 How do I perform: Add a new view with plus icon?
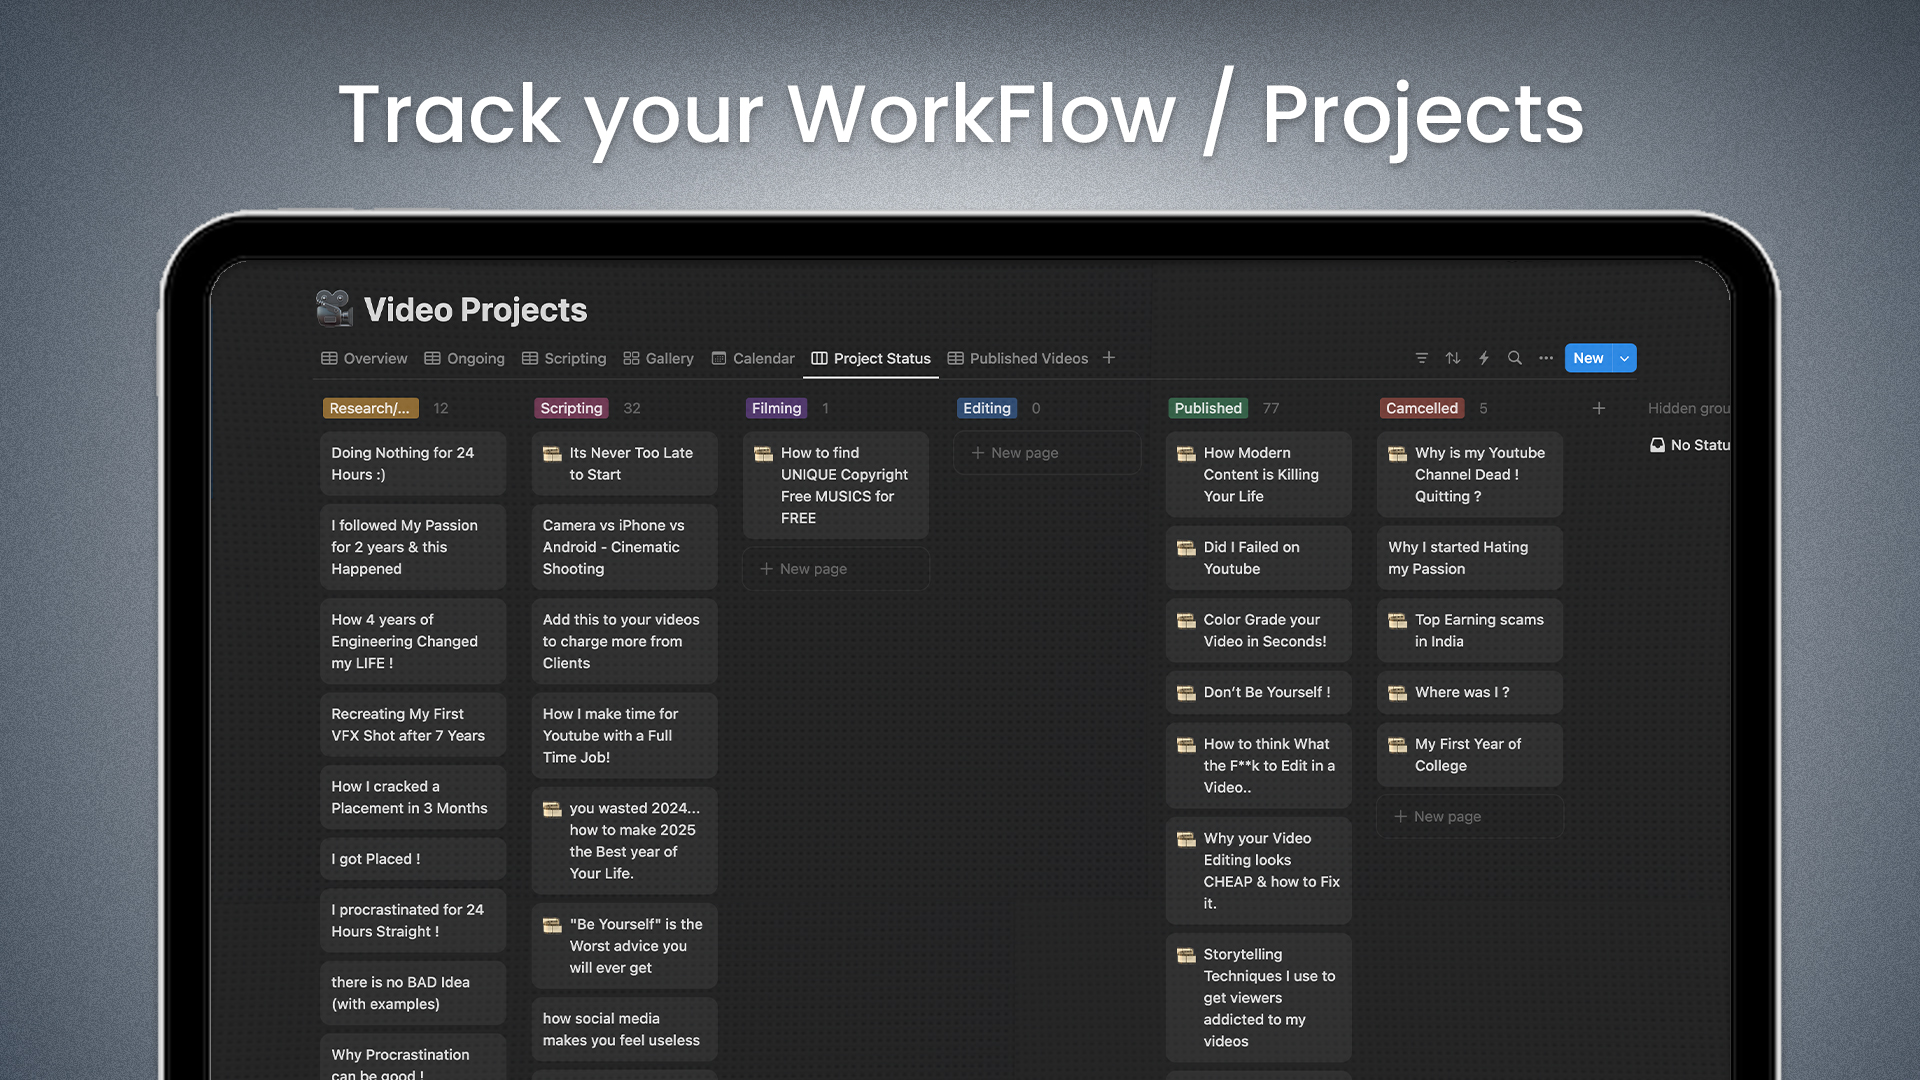pyautogui.click(x=1109, y=358)
